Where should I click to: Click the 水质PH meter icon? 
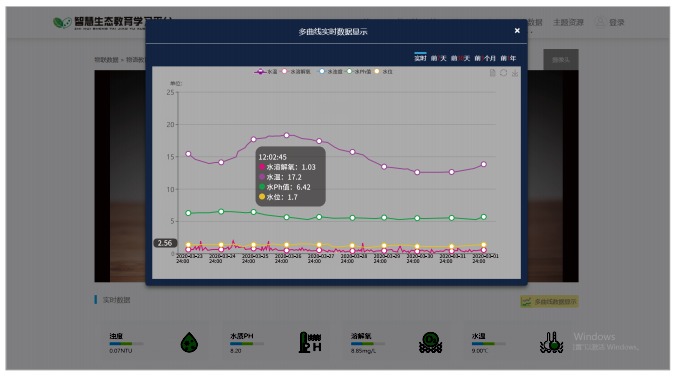tap(310, 342)
